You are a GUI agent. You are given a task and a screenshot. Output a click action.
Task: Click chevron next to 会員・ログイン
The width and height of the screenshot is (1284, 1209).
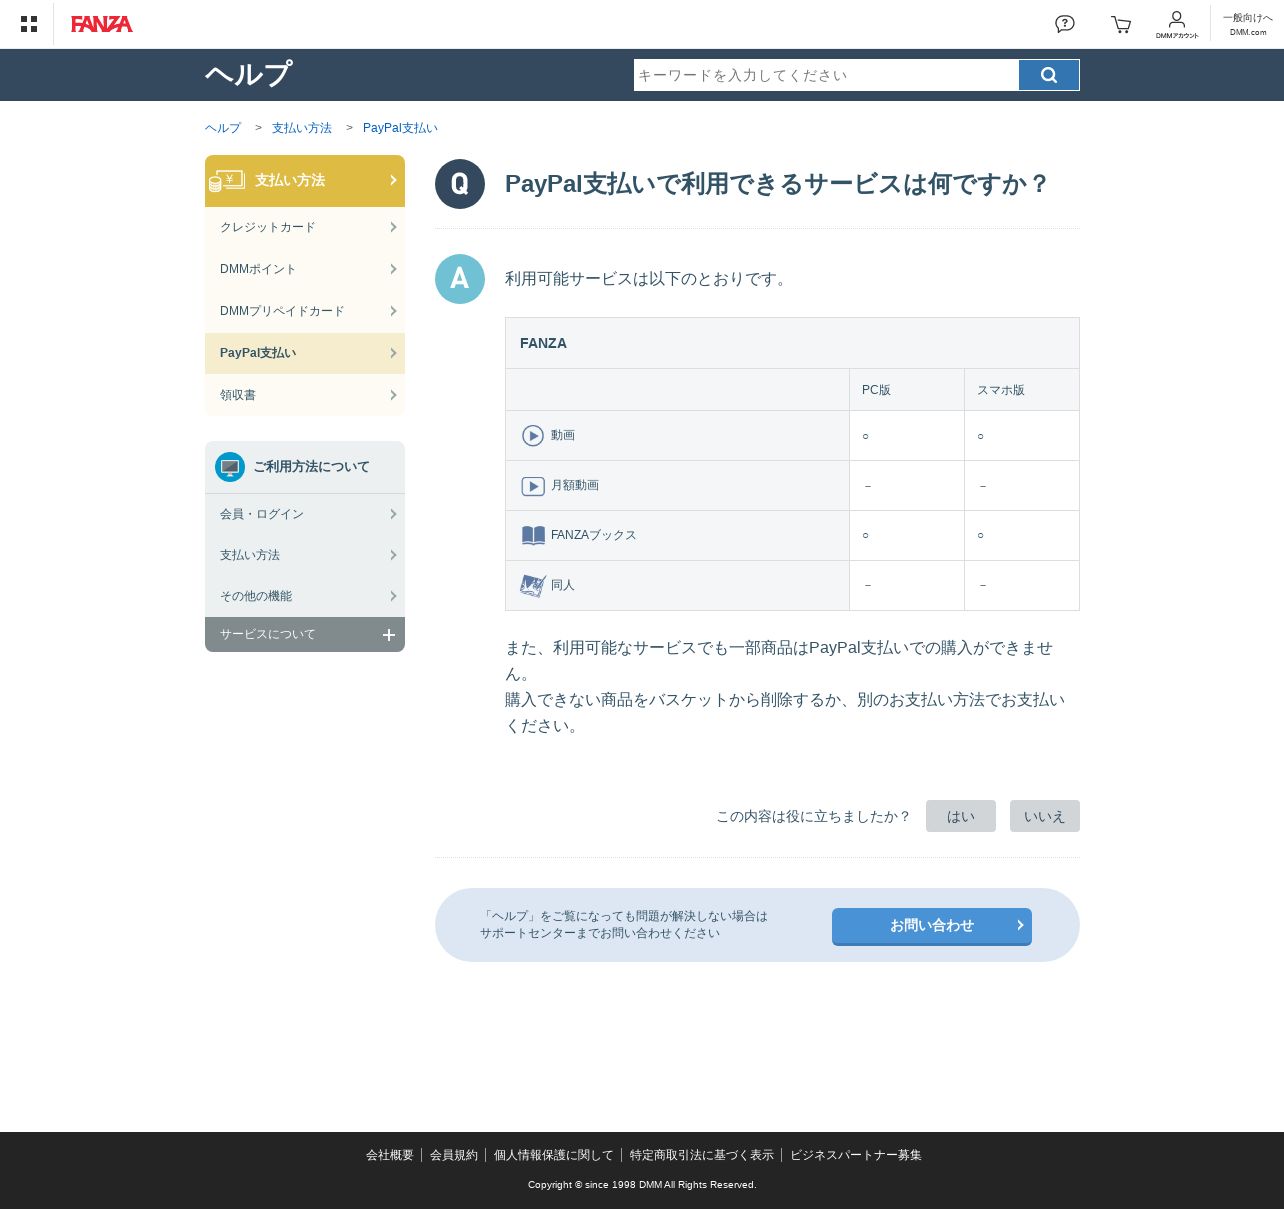[393, 514]
